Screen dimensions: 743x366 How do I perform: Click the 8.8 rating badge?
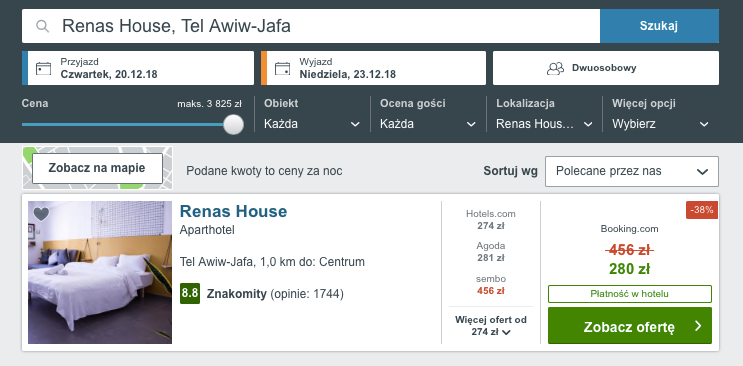(x=190, y=293)
